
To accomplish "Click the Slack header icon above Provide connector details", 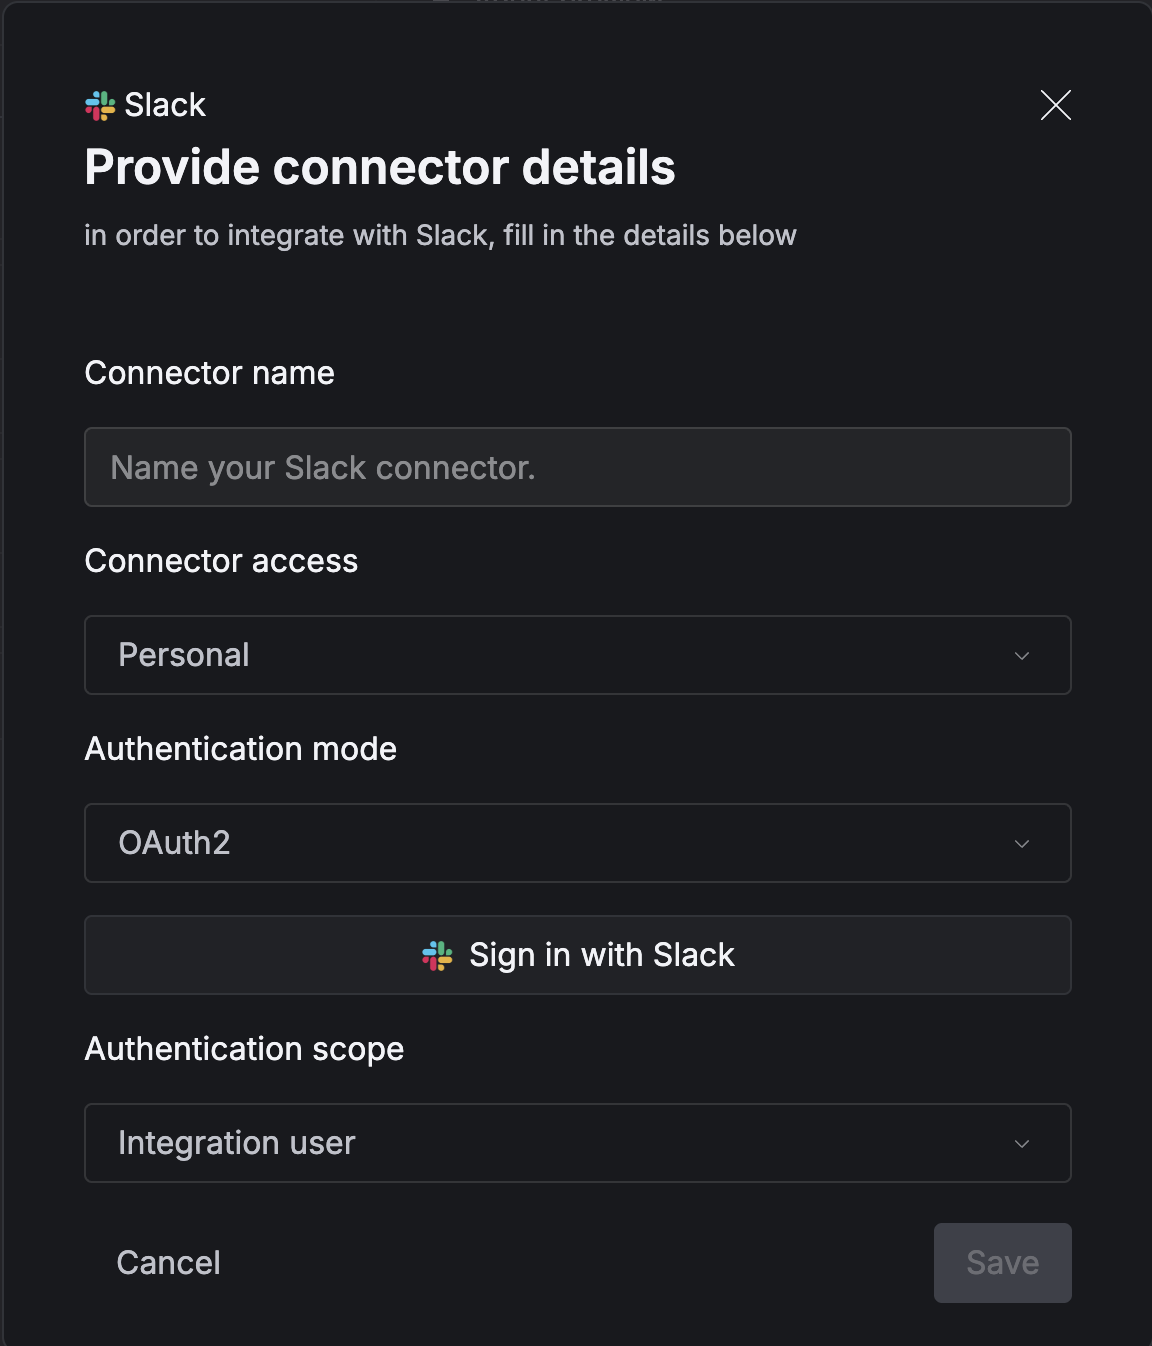I will tap(101, 104).
